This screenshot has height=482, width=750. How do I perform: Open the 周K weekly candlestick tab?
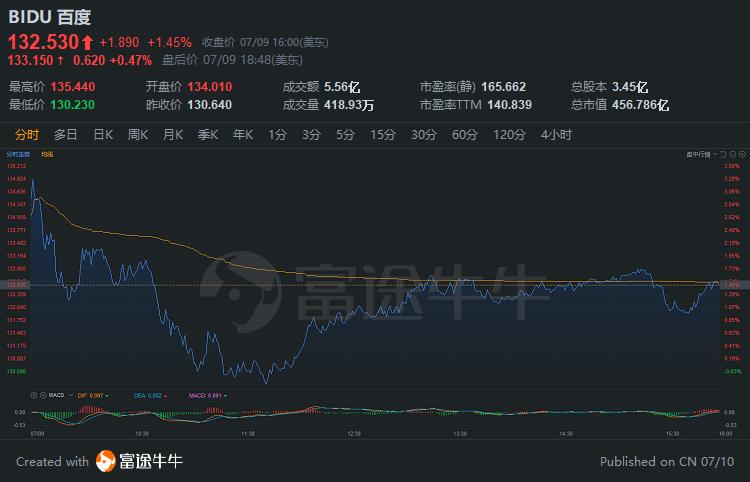[138, 135]
